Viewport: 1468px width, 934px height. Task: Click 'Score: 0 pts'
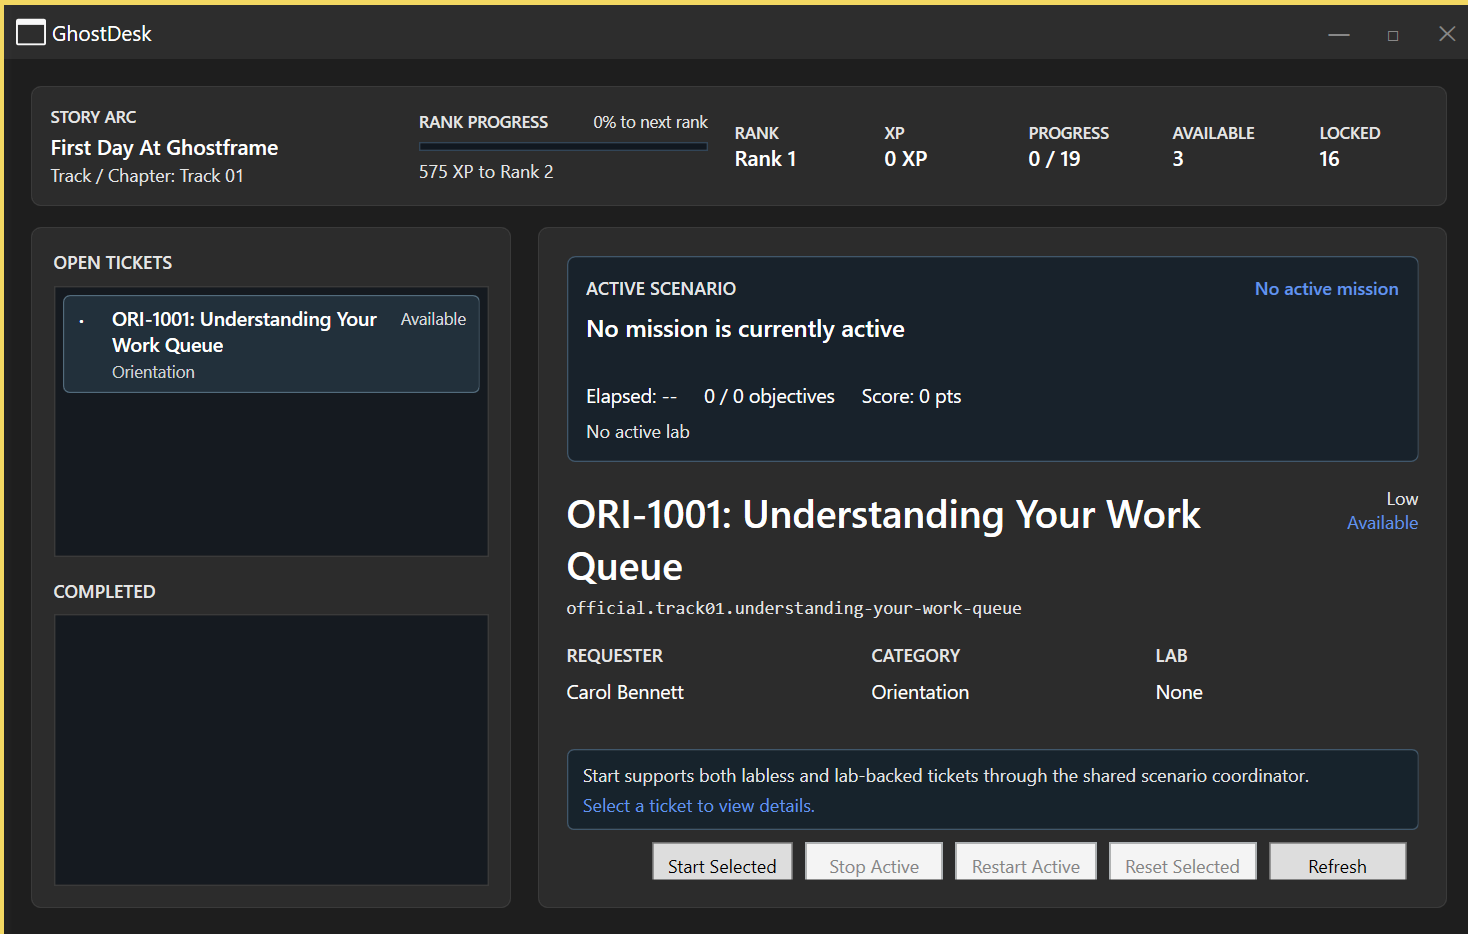(x=911, y=397)
